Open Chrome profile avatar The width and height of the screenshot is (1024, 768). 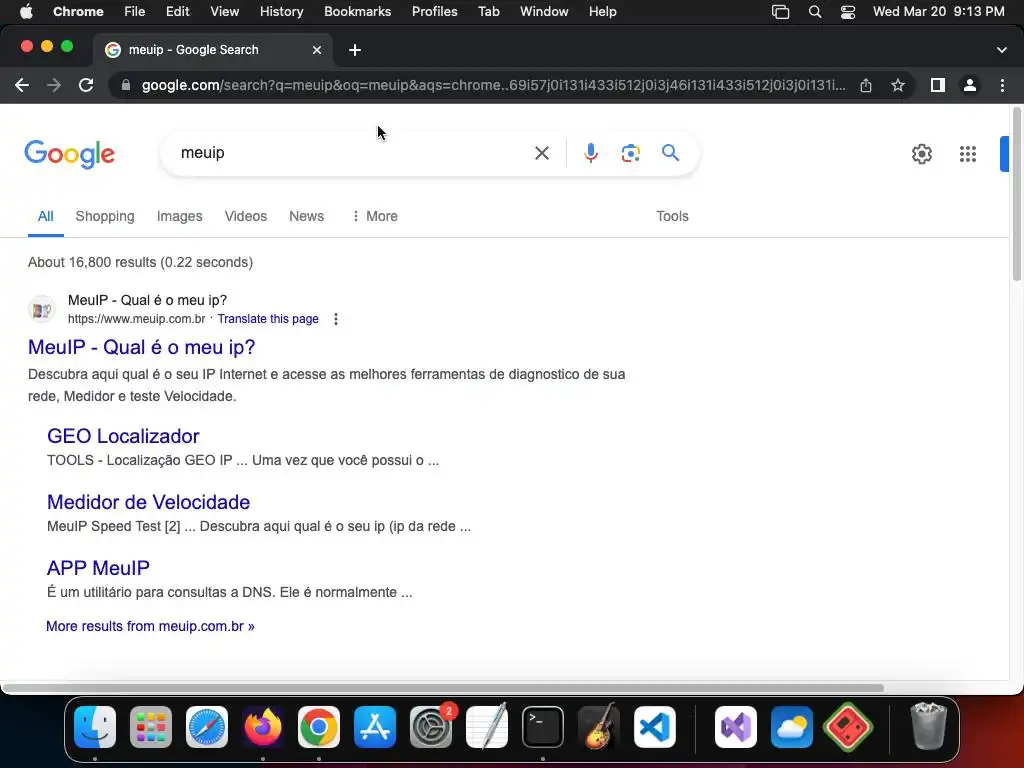[970, 86]
